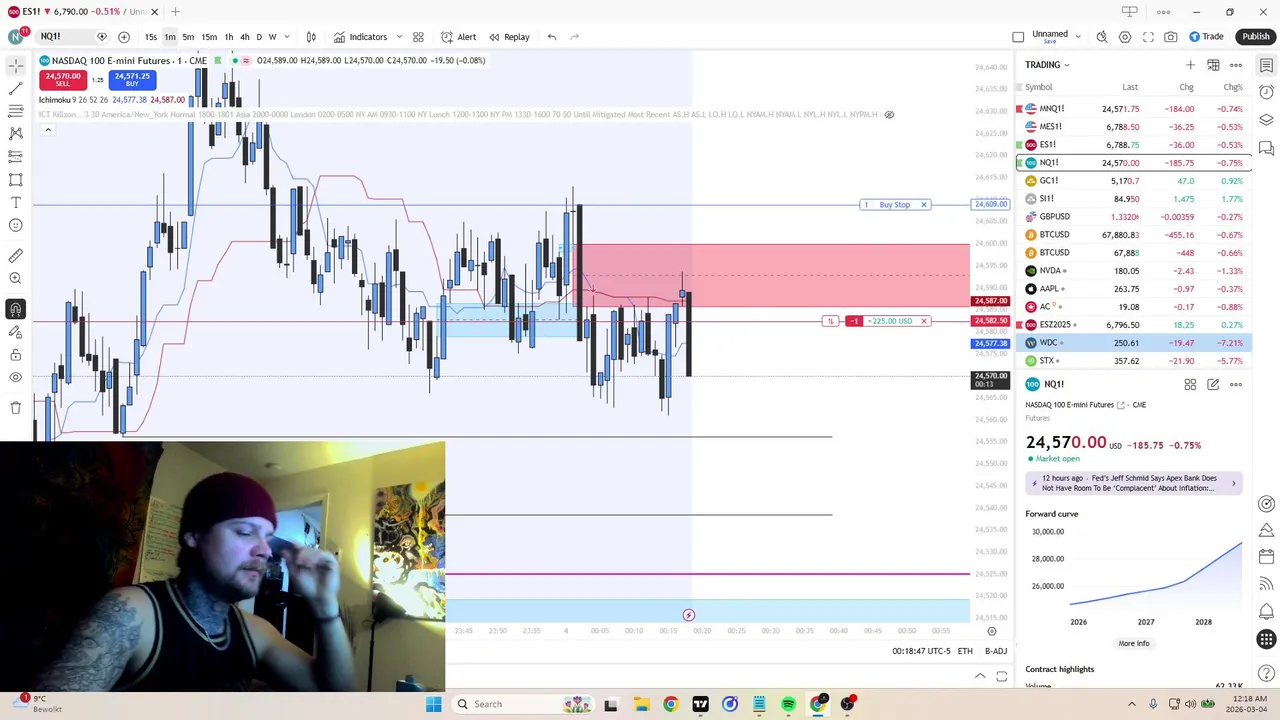The height and width of the screenshot is (720, 1280).
Task: Click the NQ1! symbol search field
Action: (x=64, y=37)
